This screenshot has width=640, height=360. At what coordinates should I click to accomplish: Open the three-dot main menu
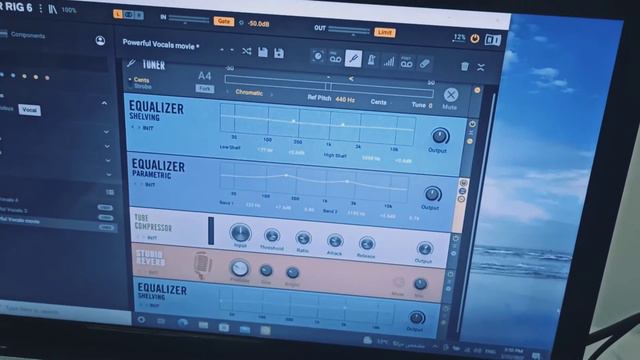[x=40, y=8]
